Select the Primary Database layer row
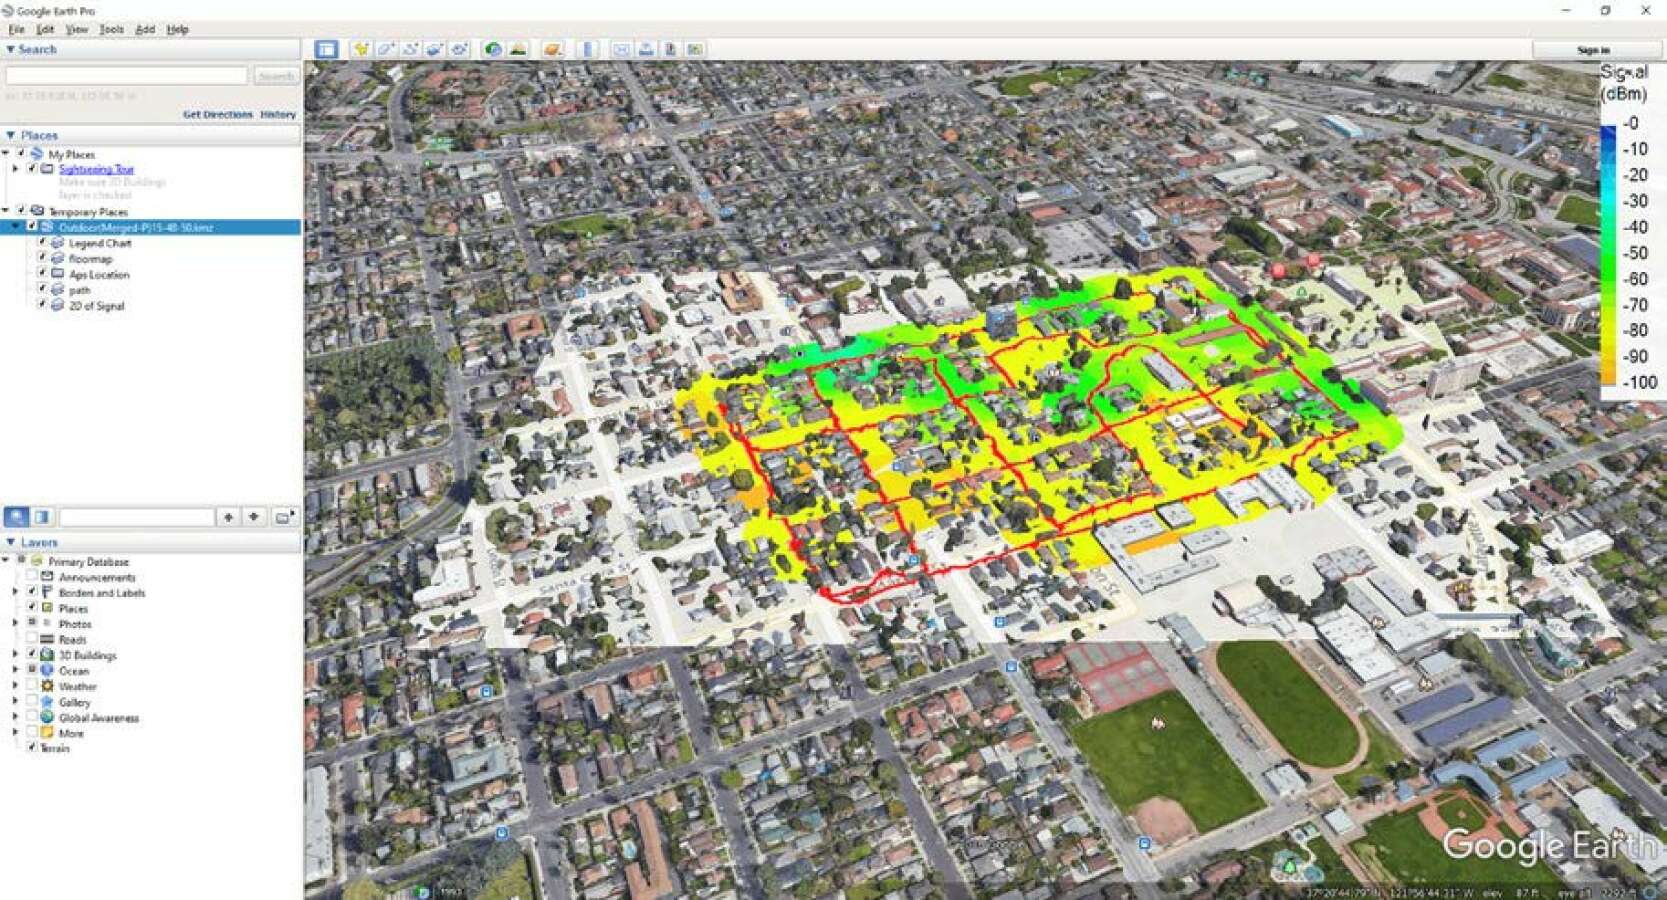The image size is (1667, 900). click(x=88, y=561)
